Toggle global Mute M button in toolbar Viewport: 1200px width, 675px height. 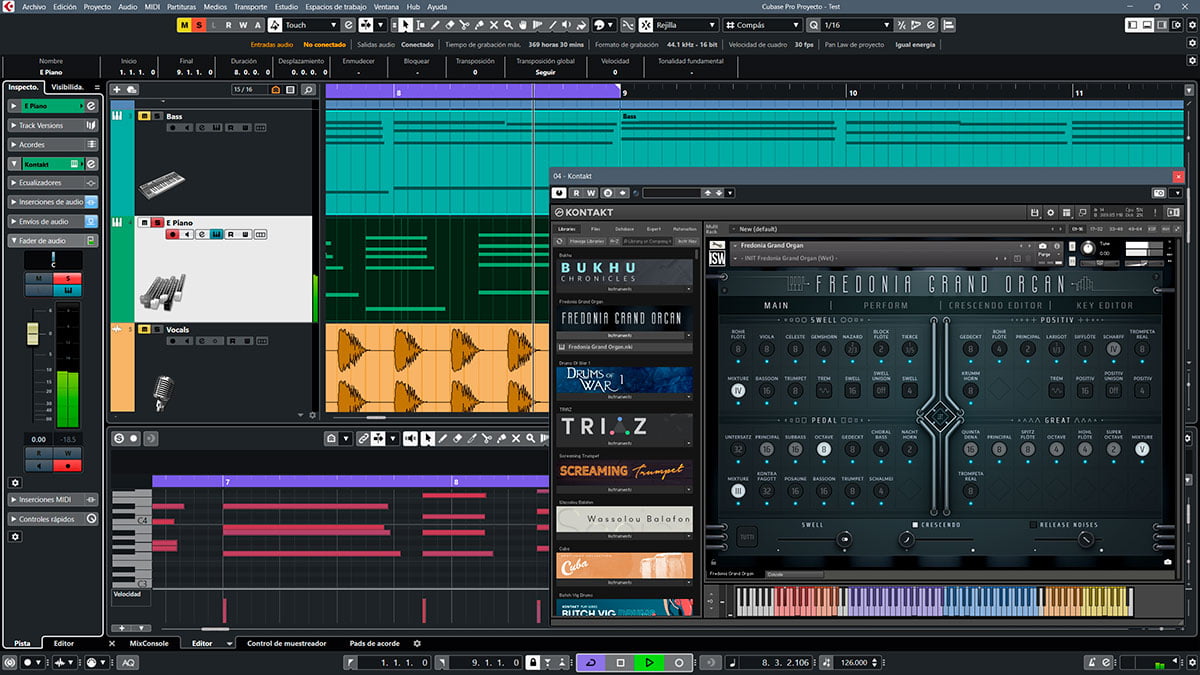183,24
